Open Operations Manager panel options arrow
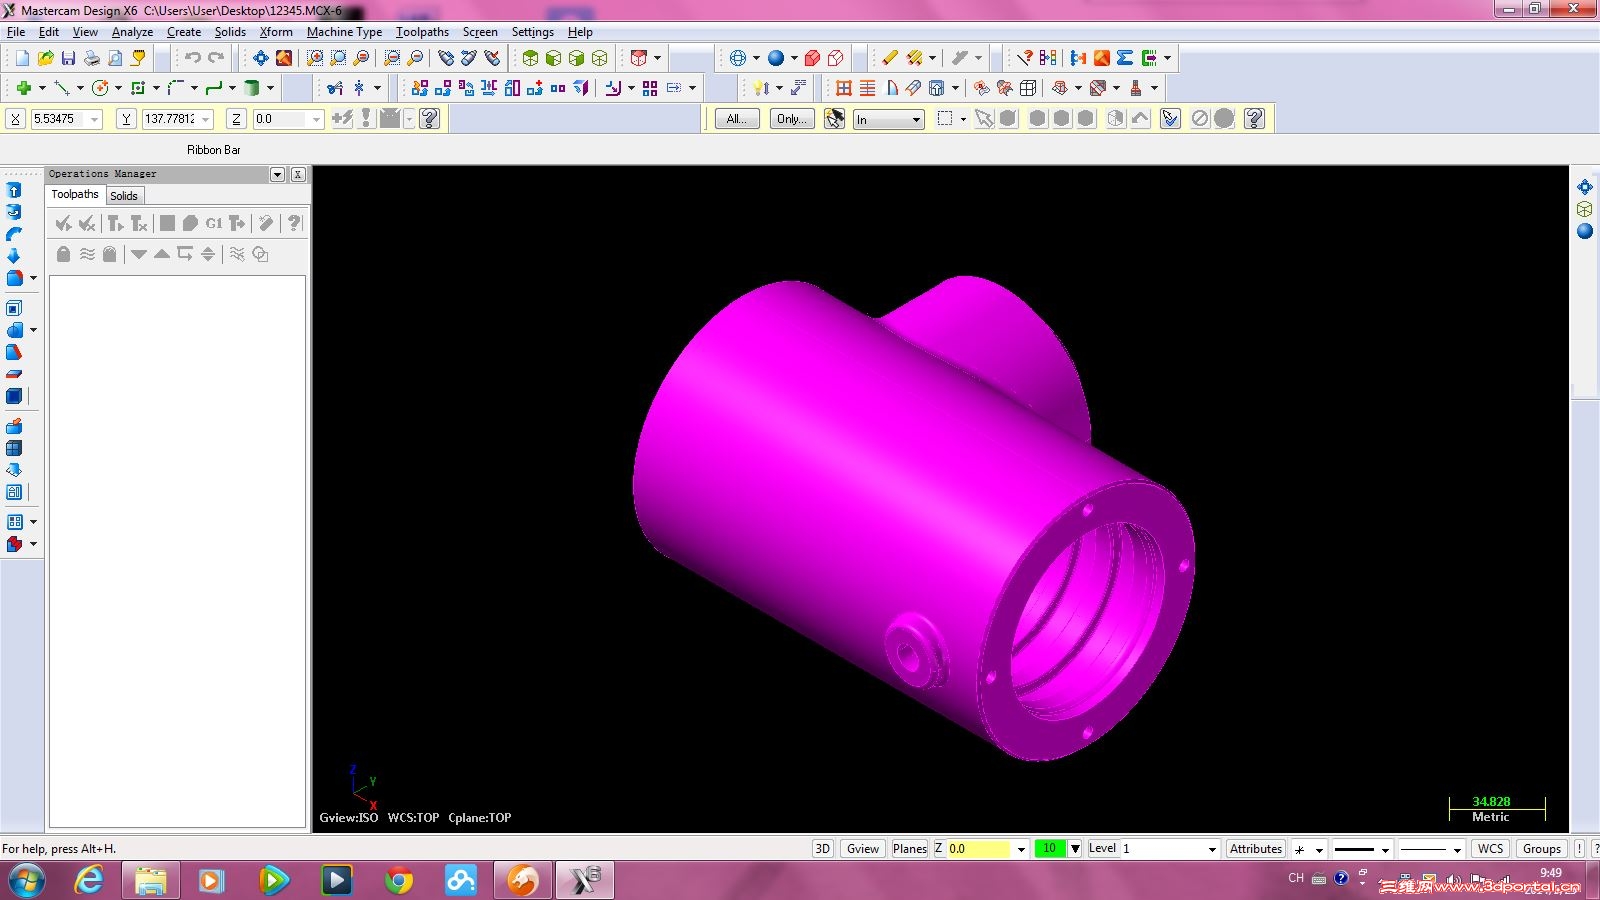Screen dimensions: 1600x900 pyautogui.click(x=277, y=174)
